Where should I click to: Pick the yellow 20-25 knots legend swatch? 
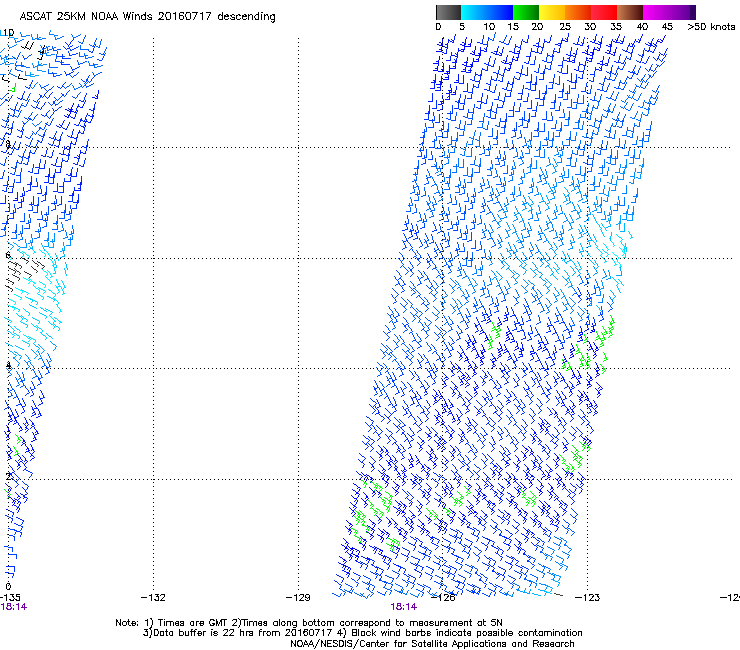(552, 12)
